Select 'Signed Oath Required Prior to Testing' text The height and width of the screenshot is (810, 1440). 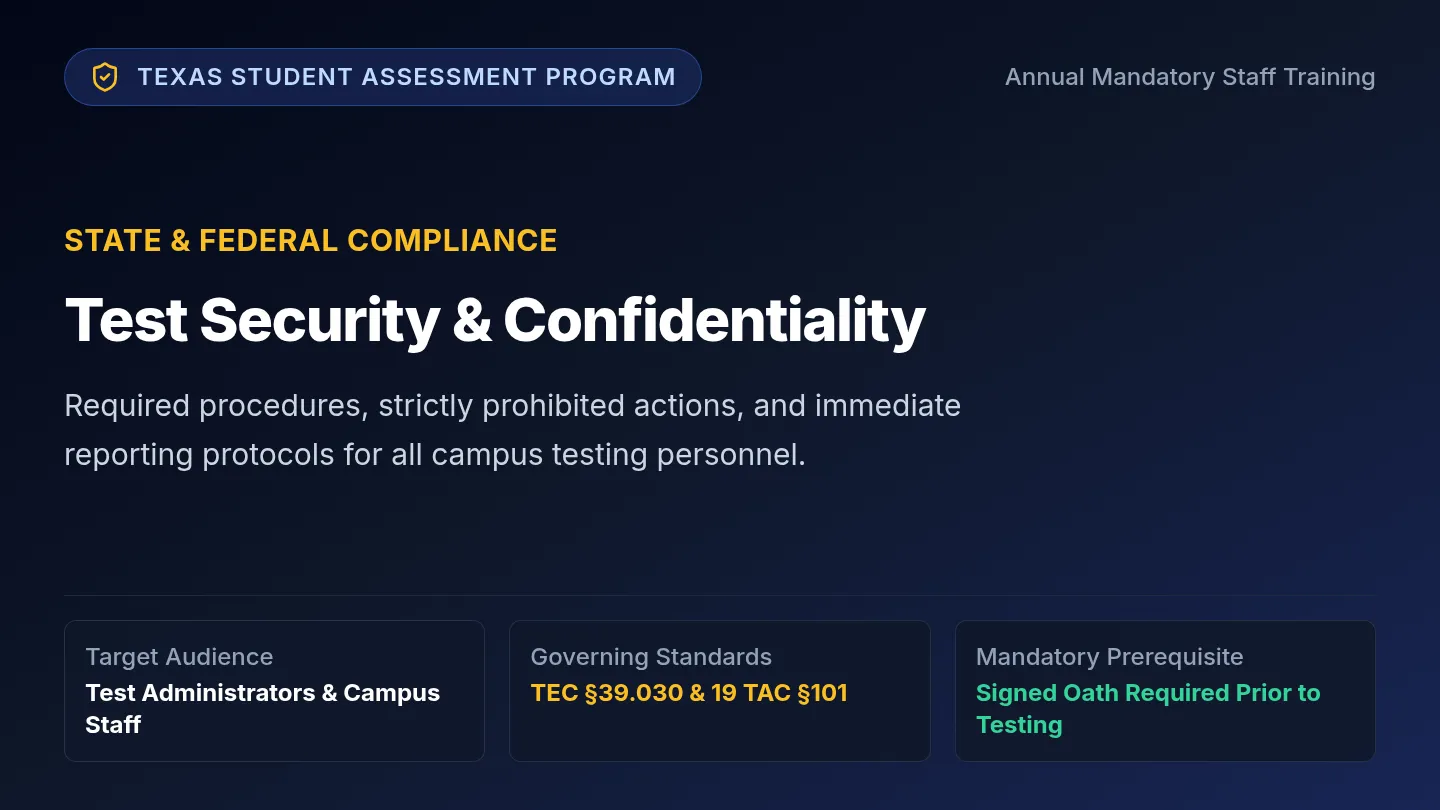tap(1148, 709)
